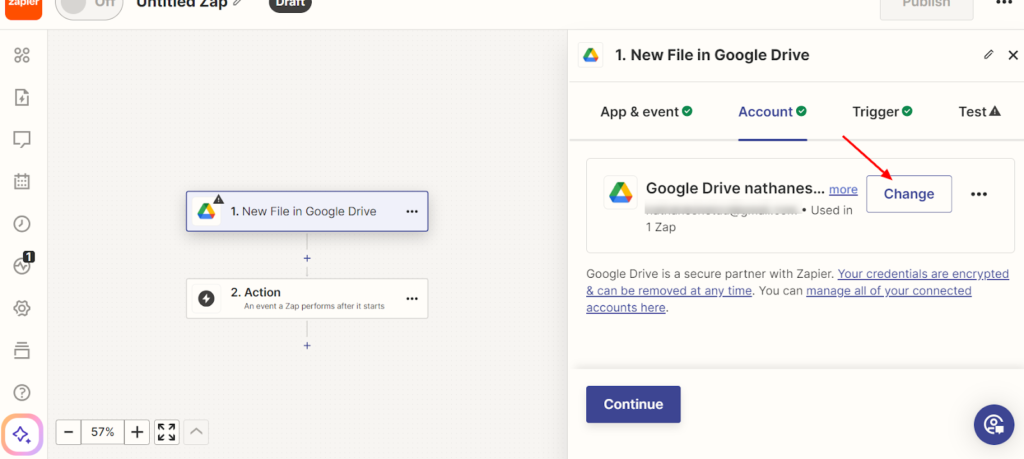Open the settings gear sidebar icon
1024x459 pixels.
click(22, 308)
